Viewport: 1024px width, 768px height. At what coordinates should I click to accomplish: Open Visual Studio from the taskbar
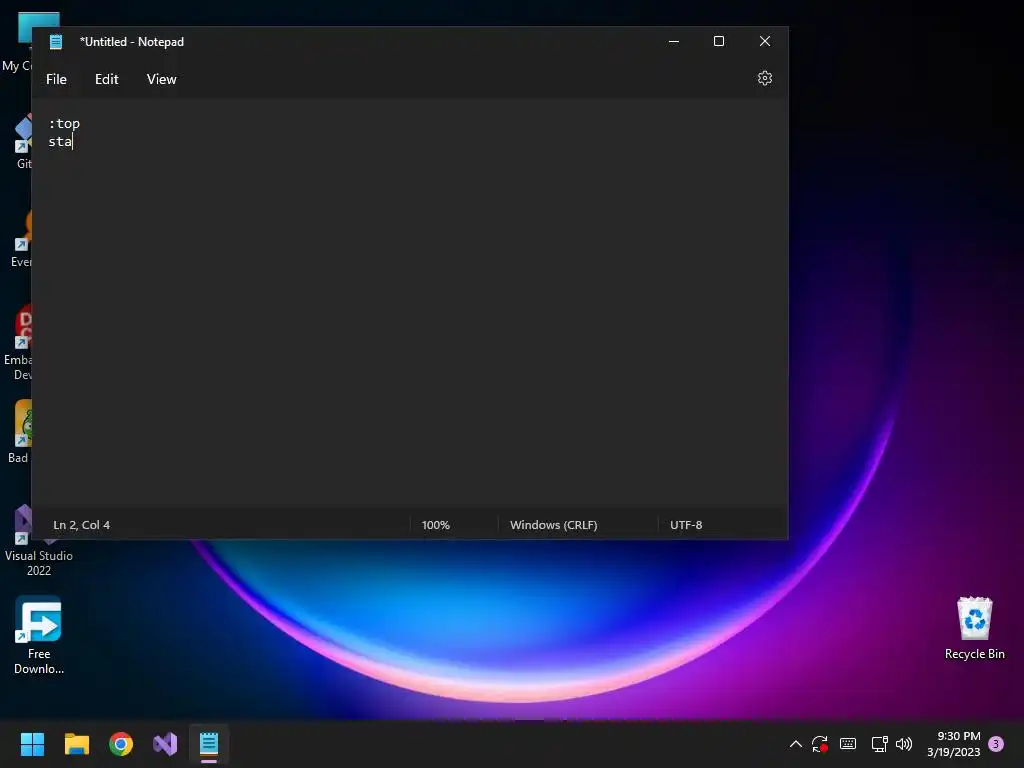tap(165, 744)
